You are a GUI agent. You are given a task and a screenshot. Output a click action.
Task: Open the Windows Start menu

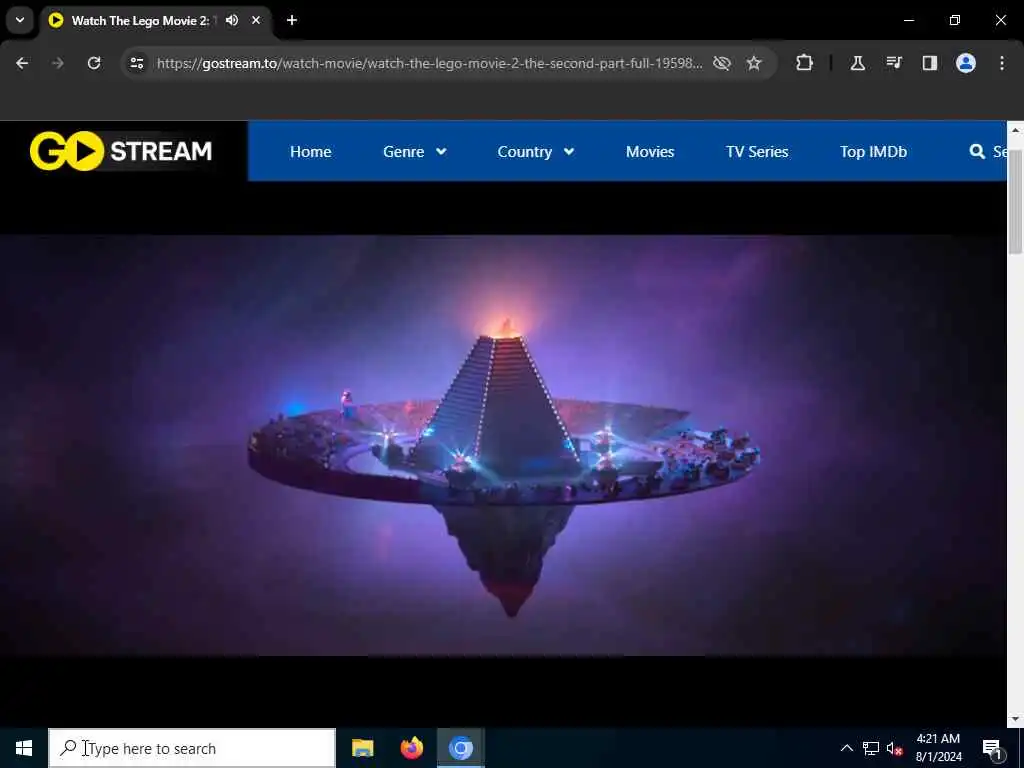[x=24, y=748]
